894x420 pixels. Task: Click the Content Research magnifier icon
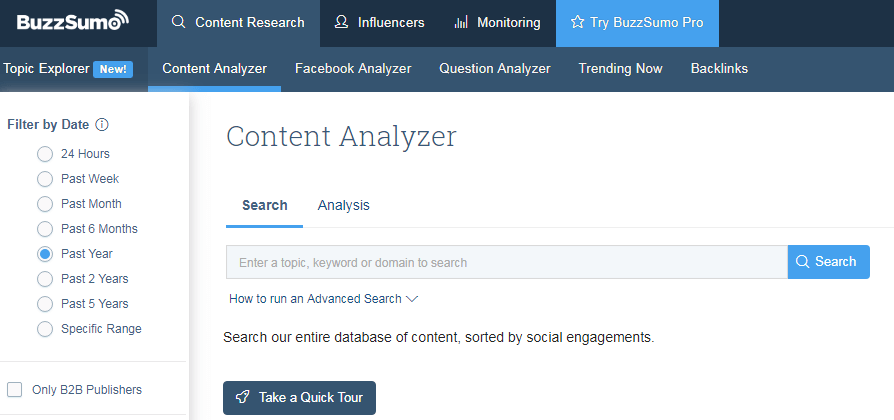pos(179,22)
